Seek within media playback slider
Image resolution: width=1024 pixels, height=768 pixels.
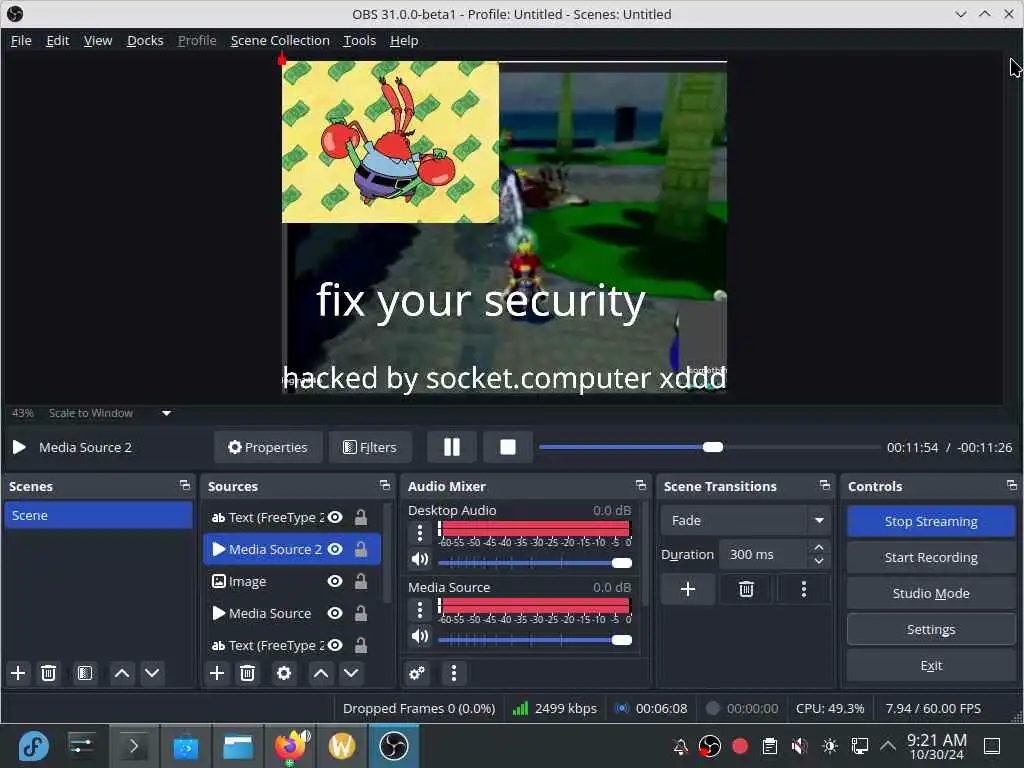(709, 447)
